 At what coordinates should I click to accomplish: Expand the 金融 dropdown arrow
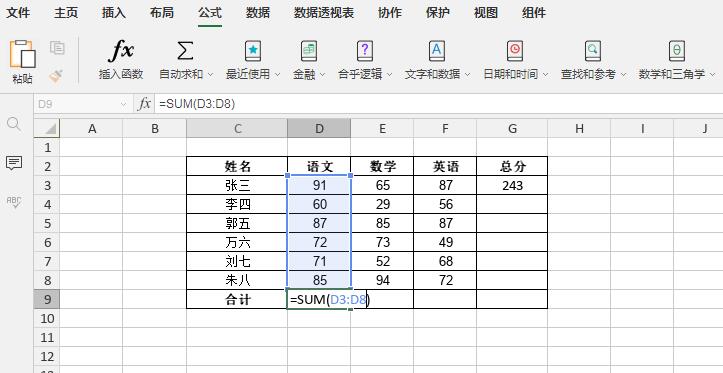pos(322,74)
